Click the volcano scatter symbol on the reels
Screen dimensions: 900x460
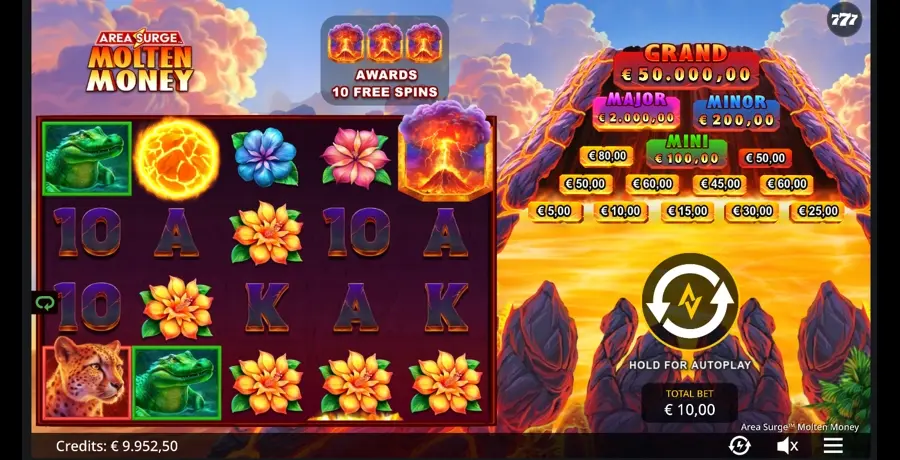(445, 150)
